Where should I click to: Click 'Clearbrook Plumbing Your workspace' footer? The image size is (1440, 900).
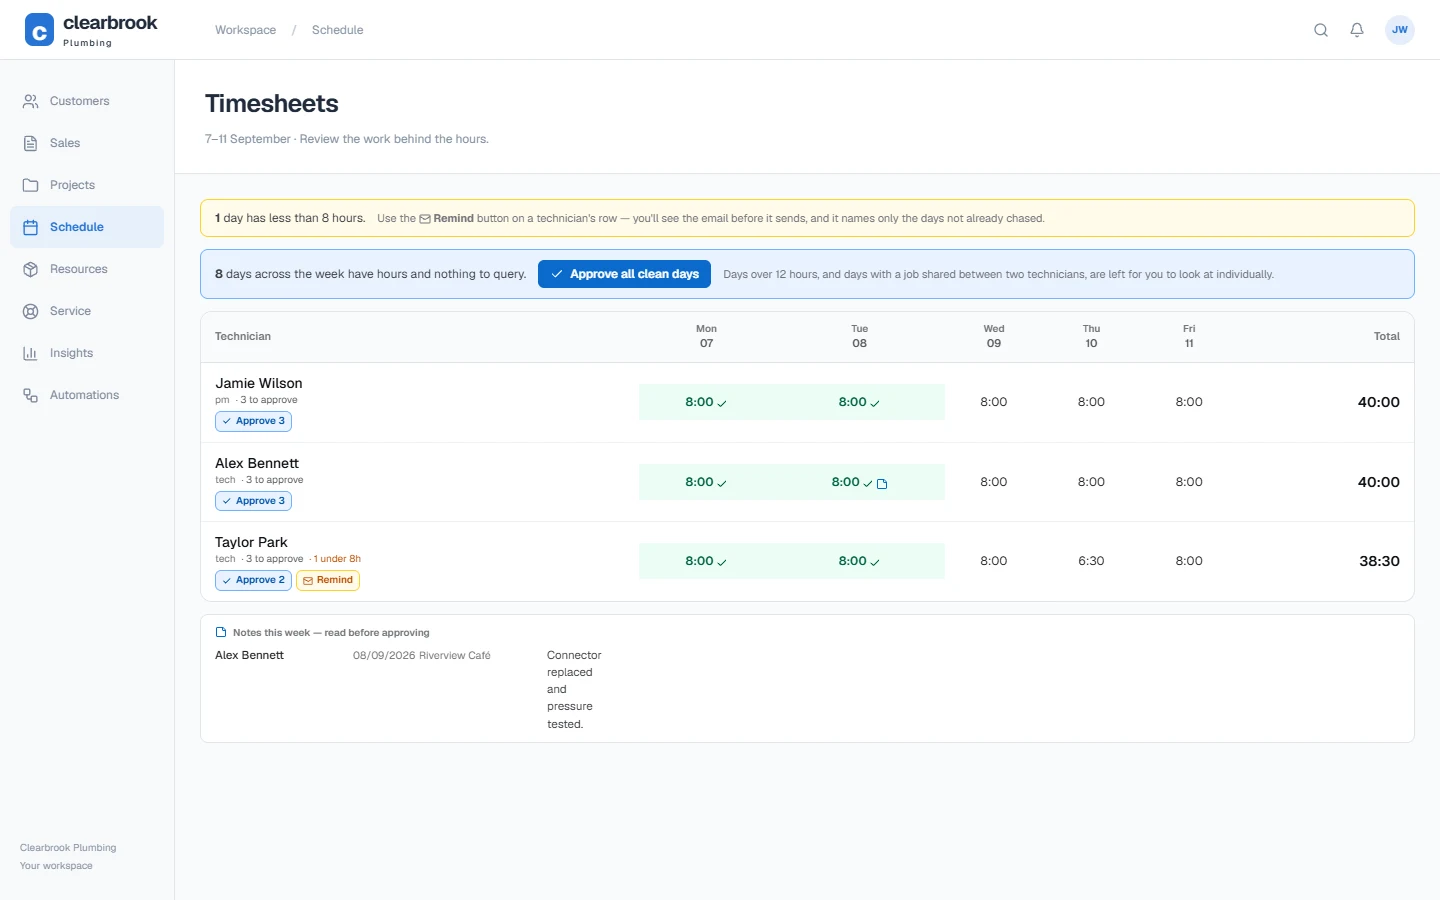(68, 856)
